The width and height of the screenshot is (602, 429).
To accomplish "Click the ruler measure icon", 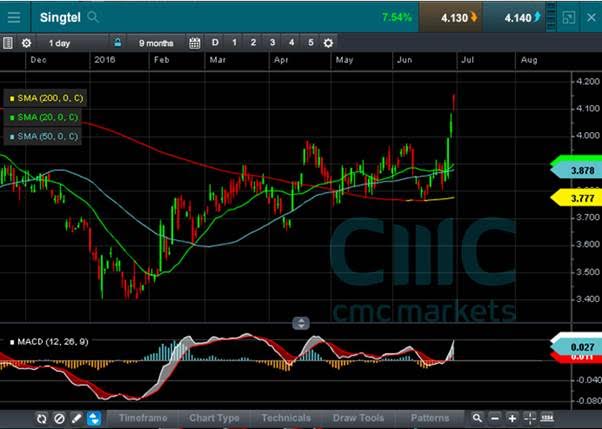I will click(547, 417).
